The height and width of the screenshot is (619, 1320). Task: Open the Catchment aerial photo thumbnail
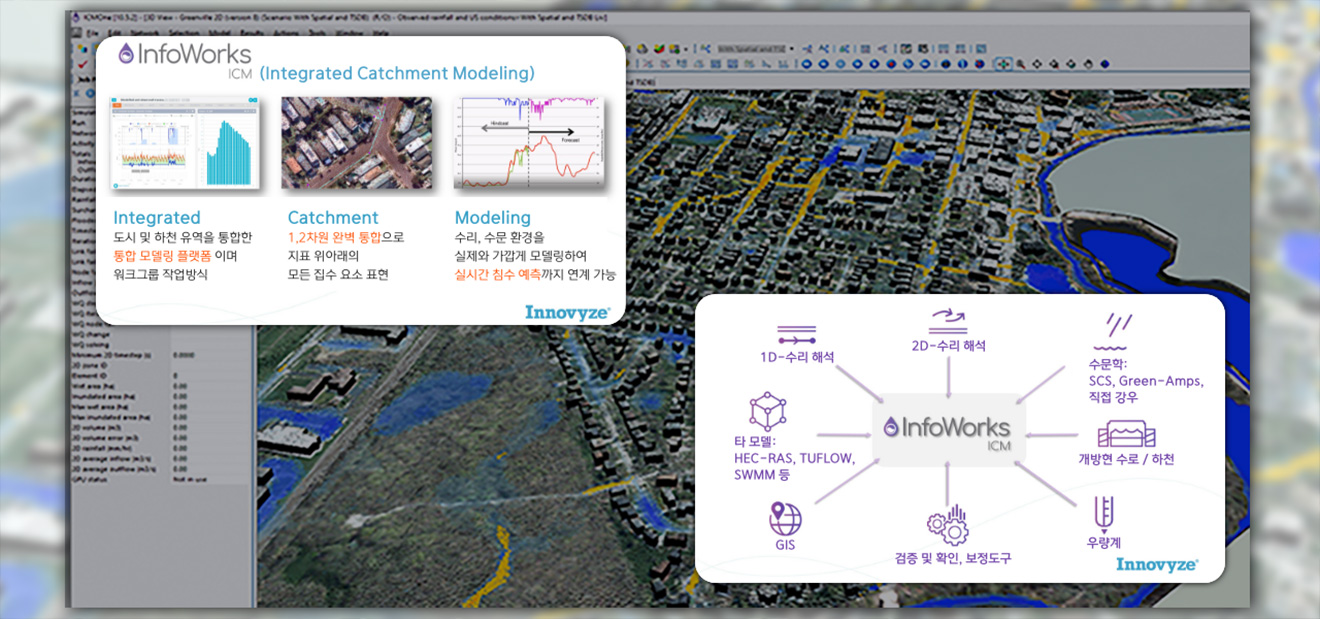(x=356, y=143)
